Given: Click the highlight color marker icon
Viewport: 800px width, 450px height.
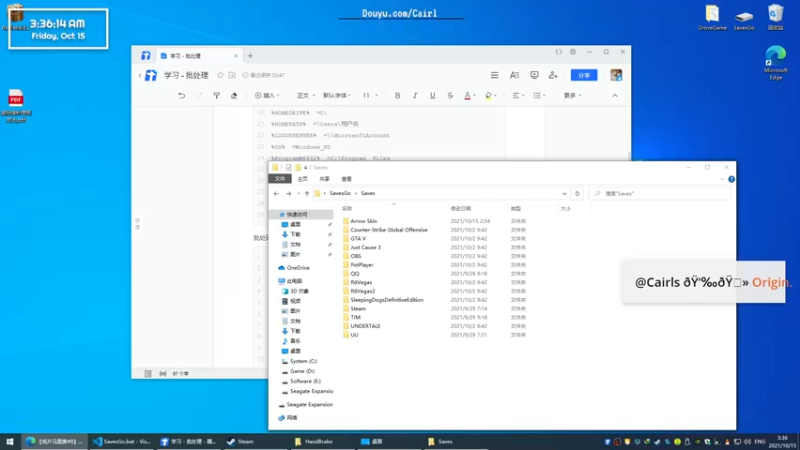Looking at the screenshot, I should (x=488, y=95).
